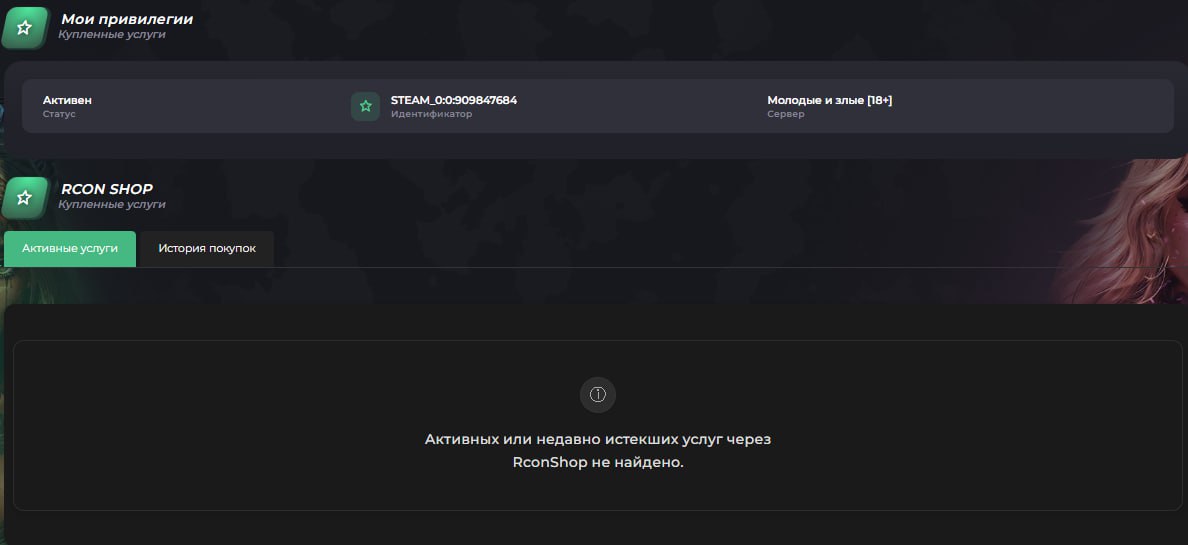Screen dimensions: 1188x545
Task: Click Купленные услуги subtitle under Мои привилегии
Action: pyautogui.click(x=112, y=35)
